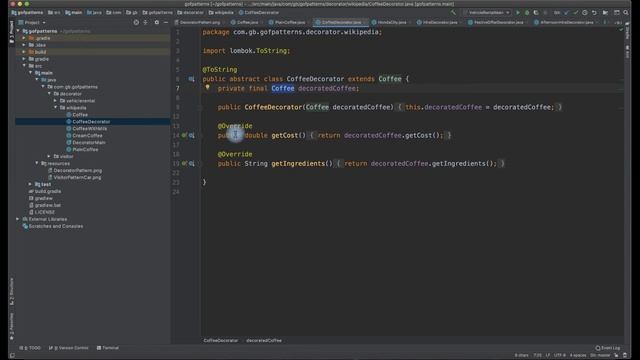Click the gutter implementation icon on line 6
Viewport: 640px width, 360px height.
point(191,79)
